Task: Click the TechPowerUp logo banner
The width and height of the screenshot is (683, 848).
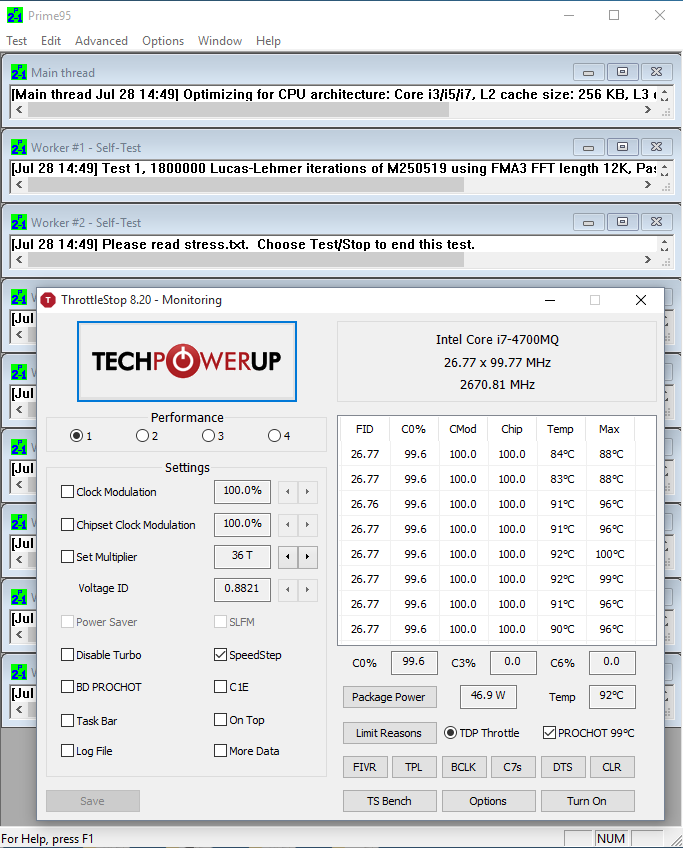Action: pos(187,361)
